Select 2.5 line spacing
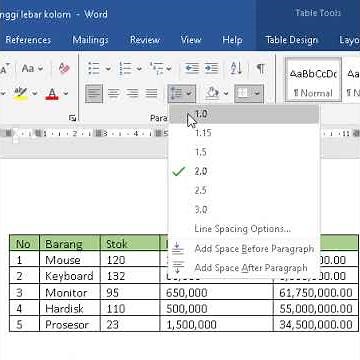 [x=244, y=191]
